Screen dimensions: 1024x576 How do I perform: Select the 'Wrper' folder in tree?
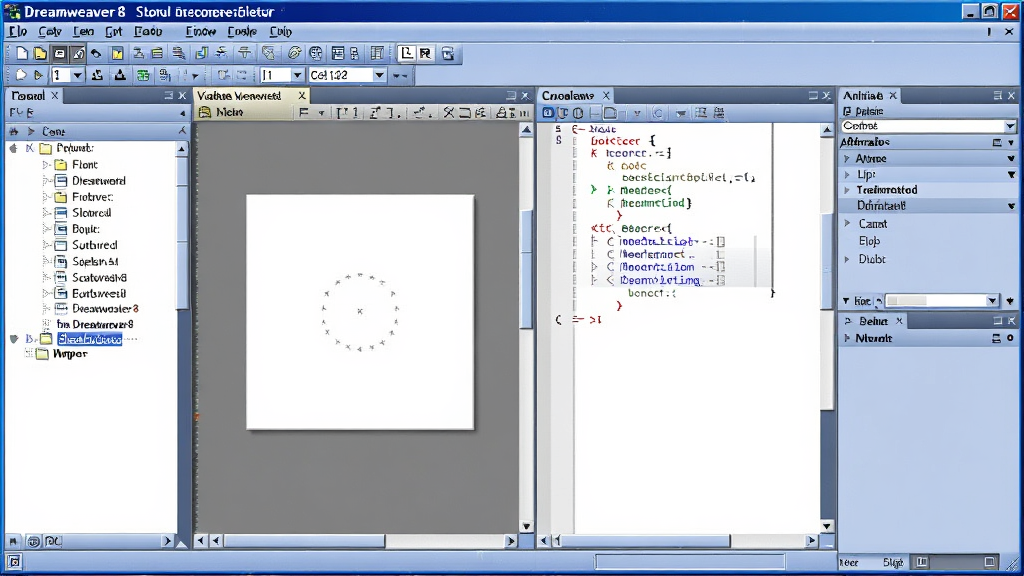[x=70, y=354]
